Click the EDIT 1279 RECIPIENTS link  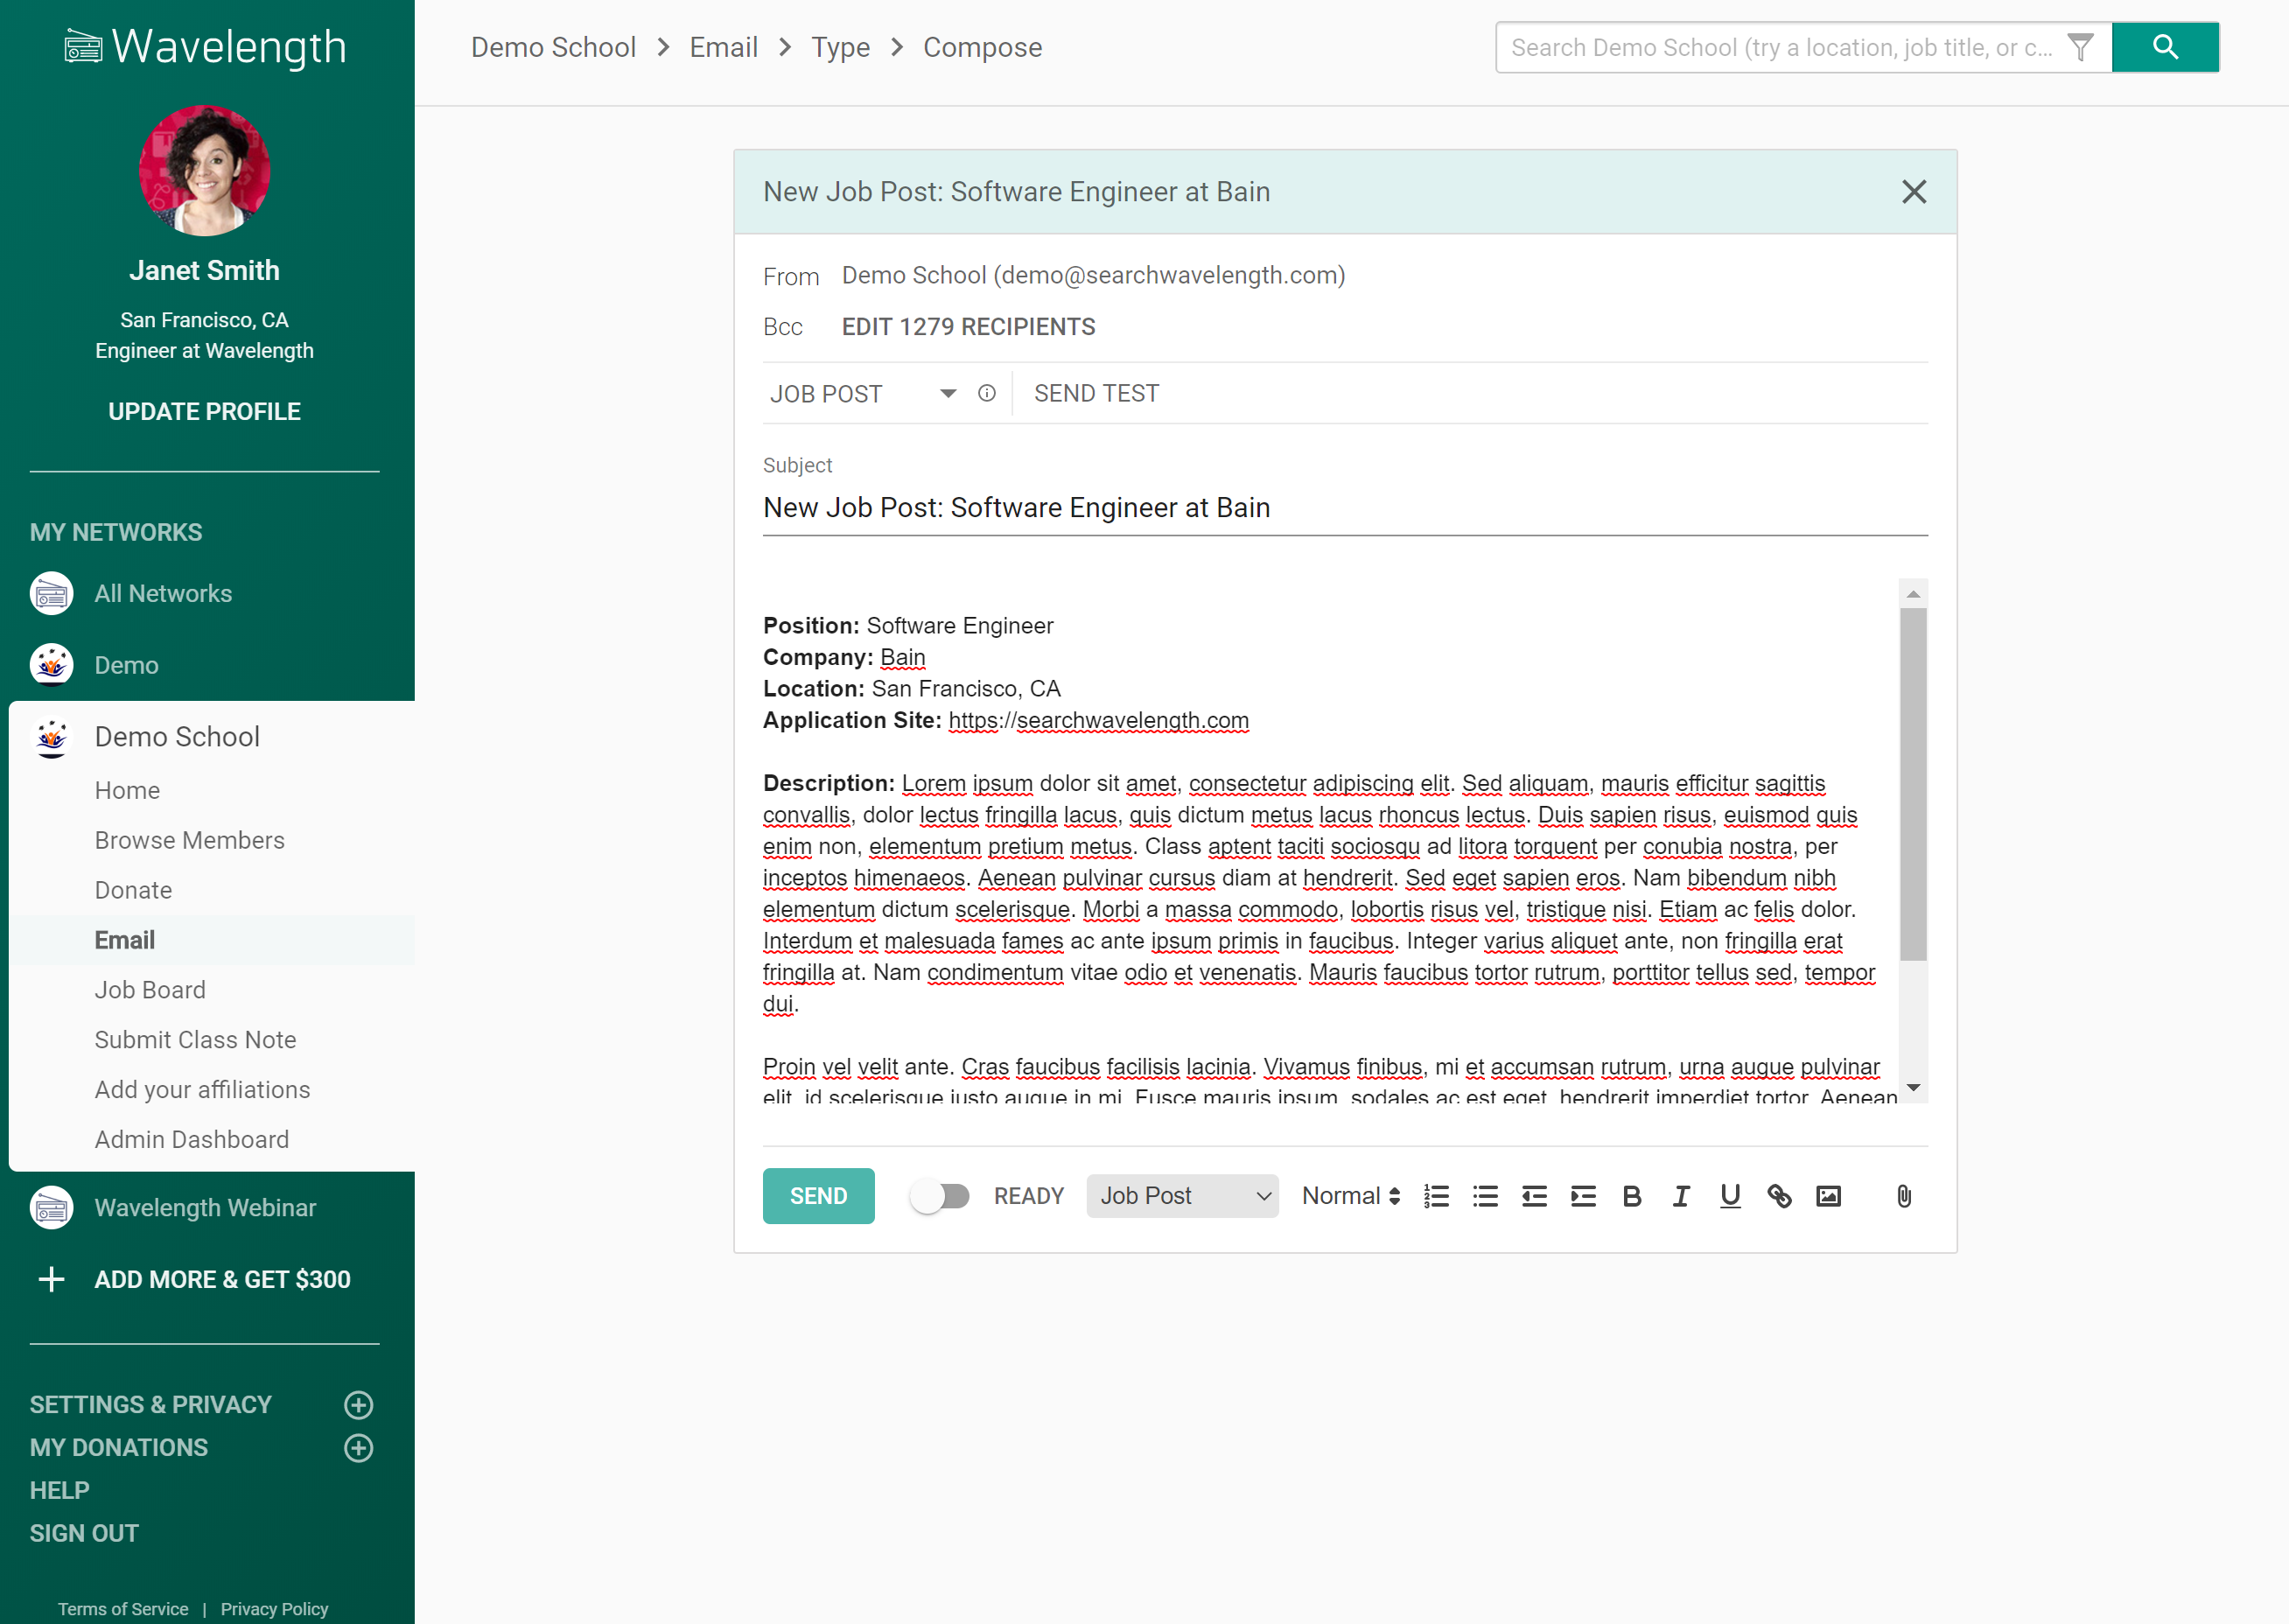tap(968, 327)
